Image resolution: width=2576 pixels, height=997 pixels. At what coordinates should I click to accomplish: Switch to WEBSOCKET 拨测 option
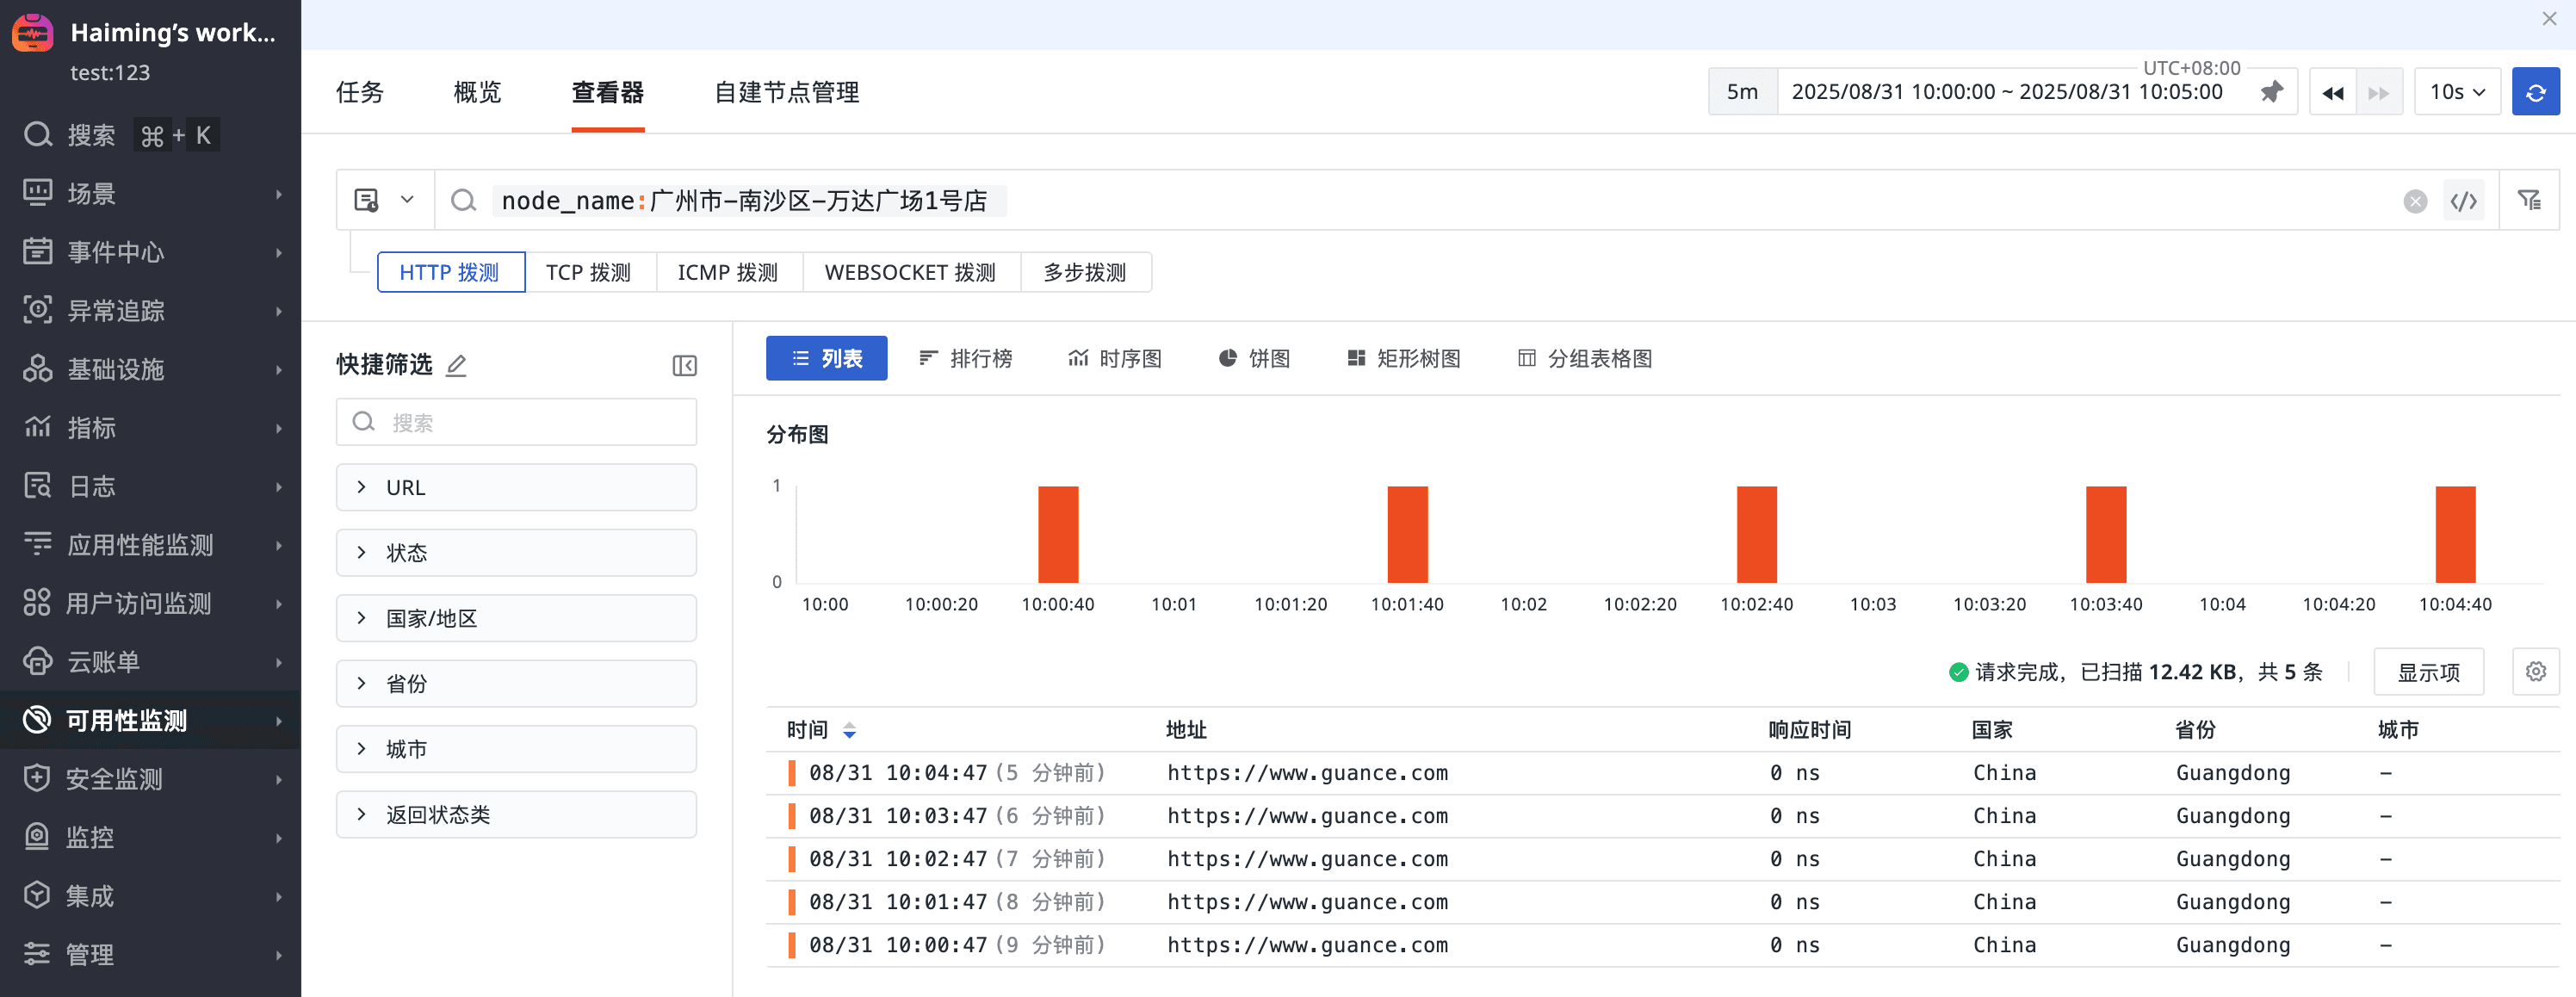pyautogui.click(x=909, y=272)
